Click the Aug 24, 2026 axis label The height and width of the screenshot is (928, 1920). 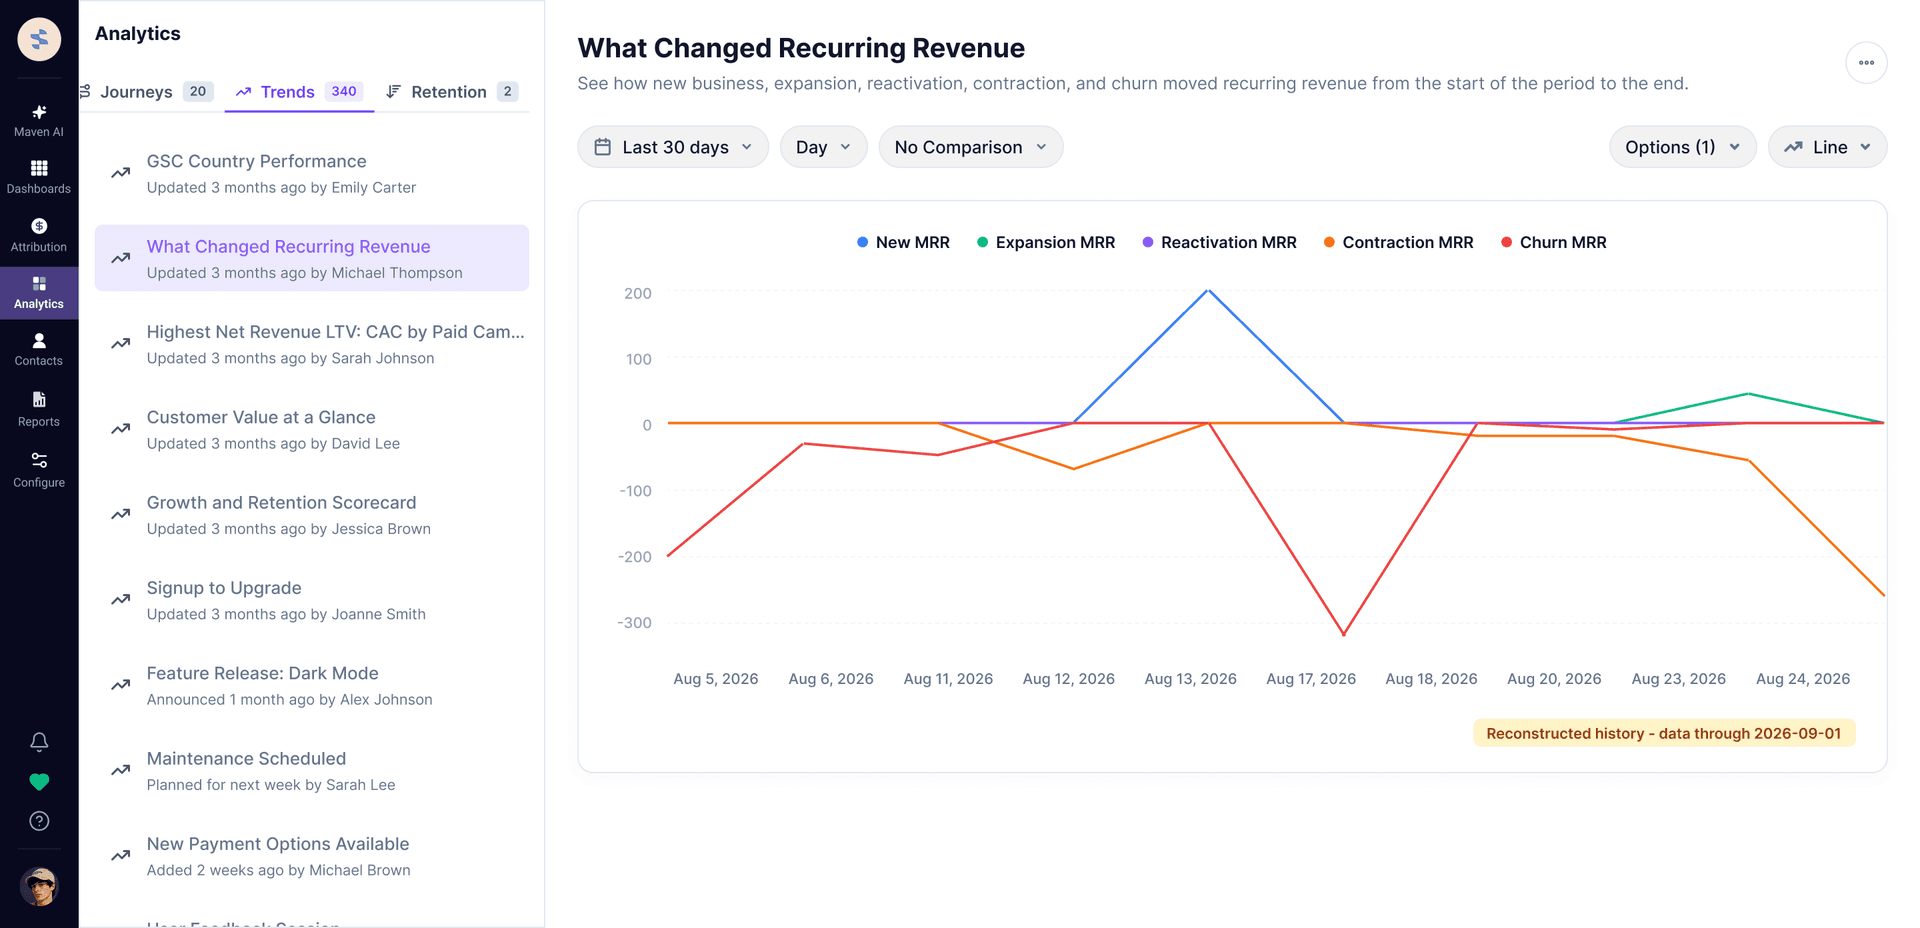tap(1803, 679)
